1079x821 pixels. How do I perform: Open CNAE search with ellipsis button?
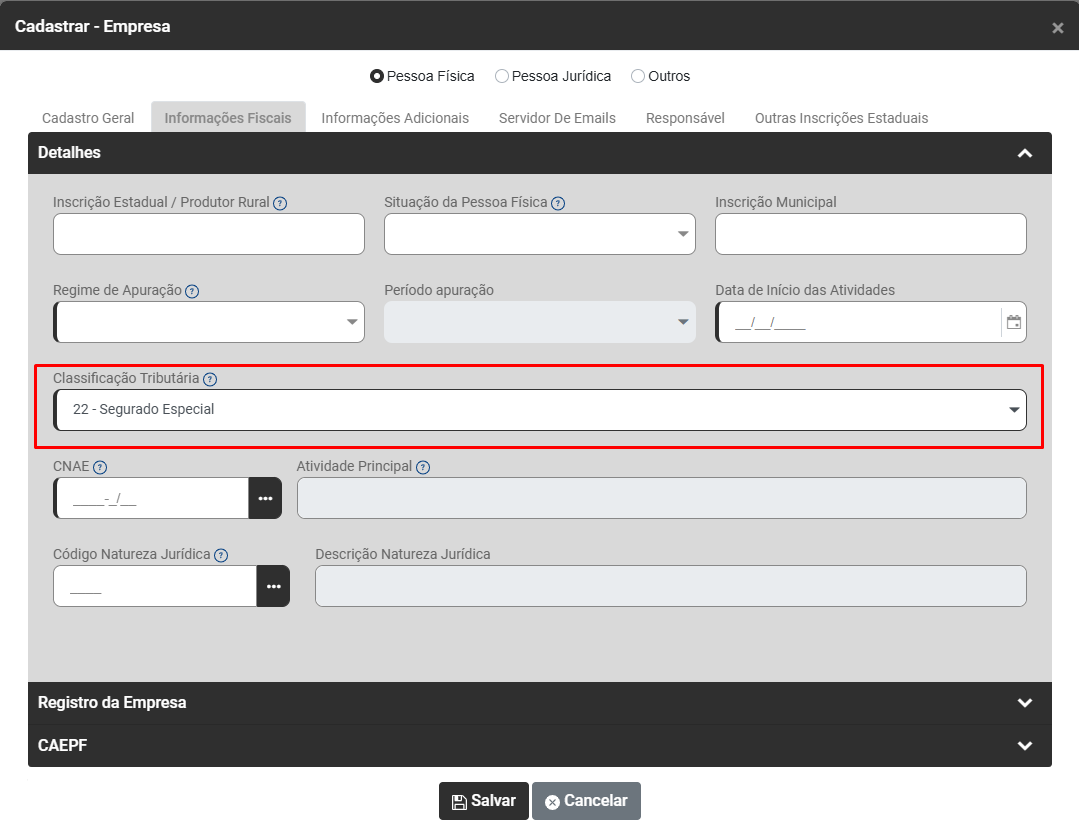[x=265, y=498]
